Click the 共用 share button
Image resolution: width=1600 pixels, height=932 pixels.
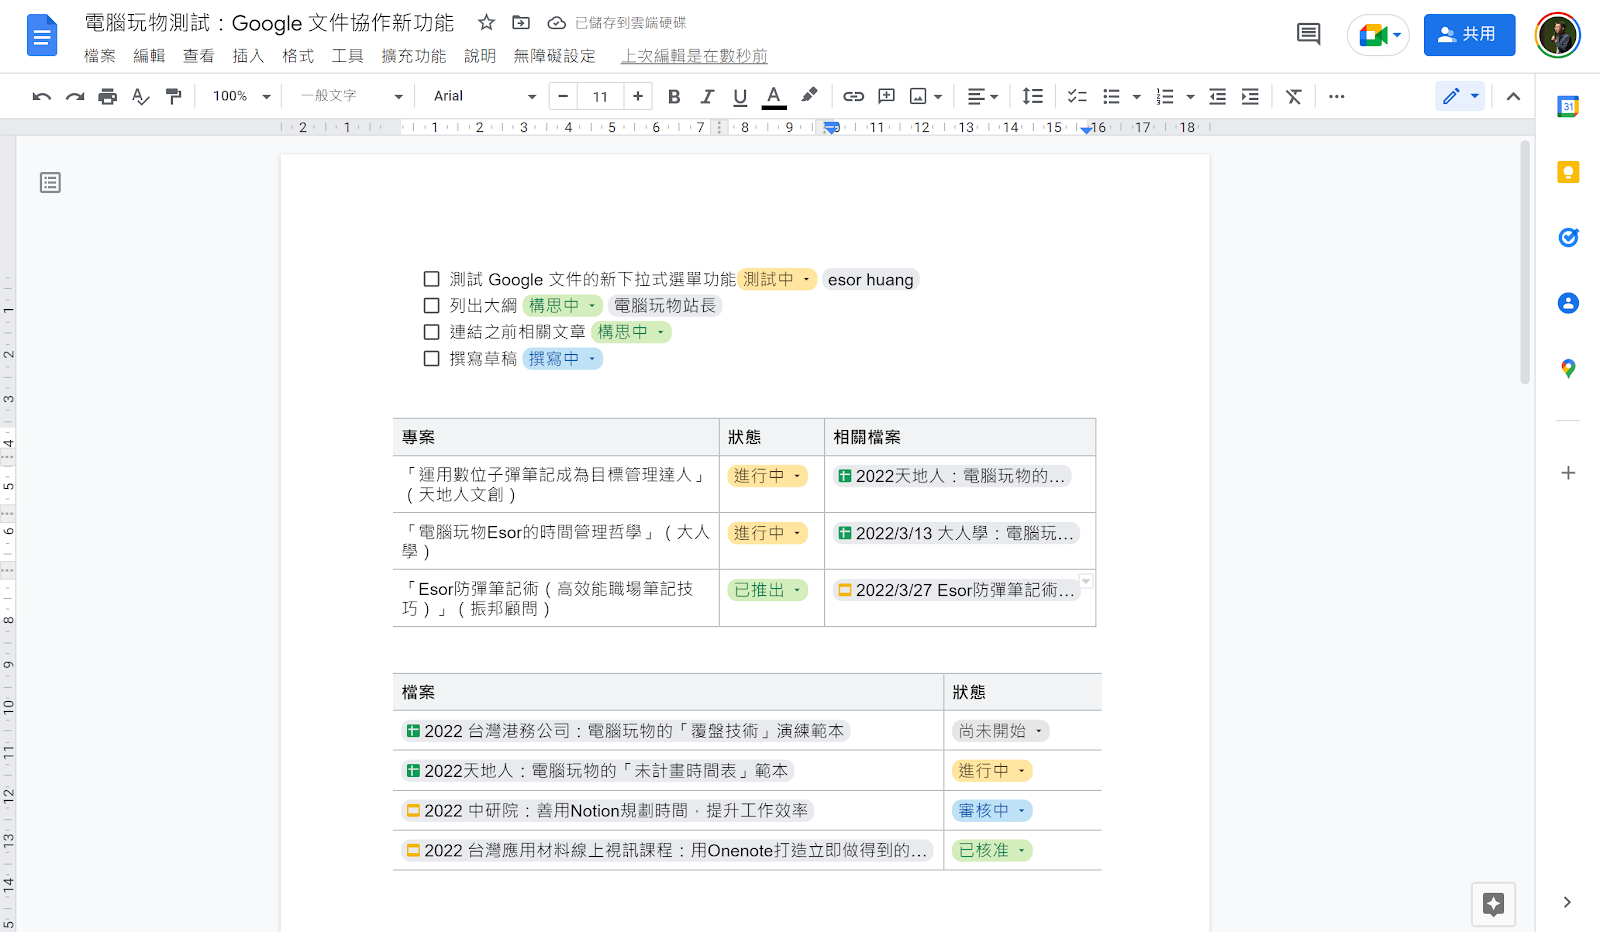(1469, 34)
